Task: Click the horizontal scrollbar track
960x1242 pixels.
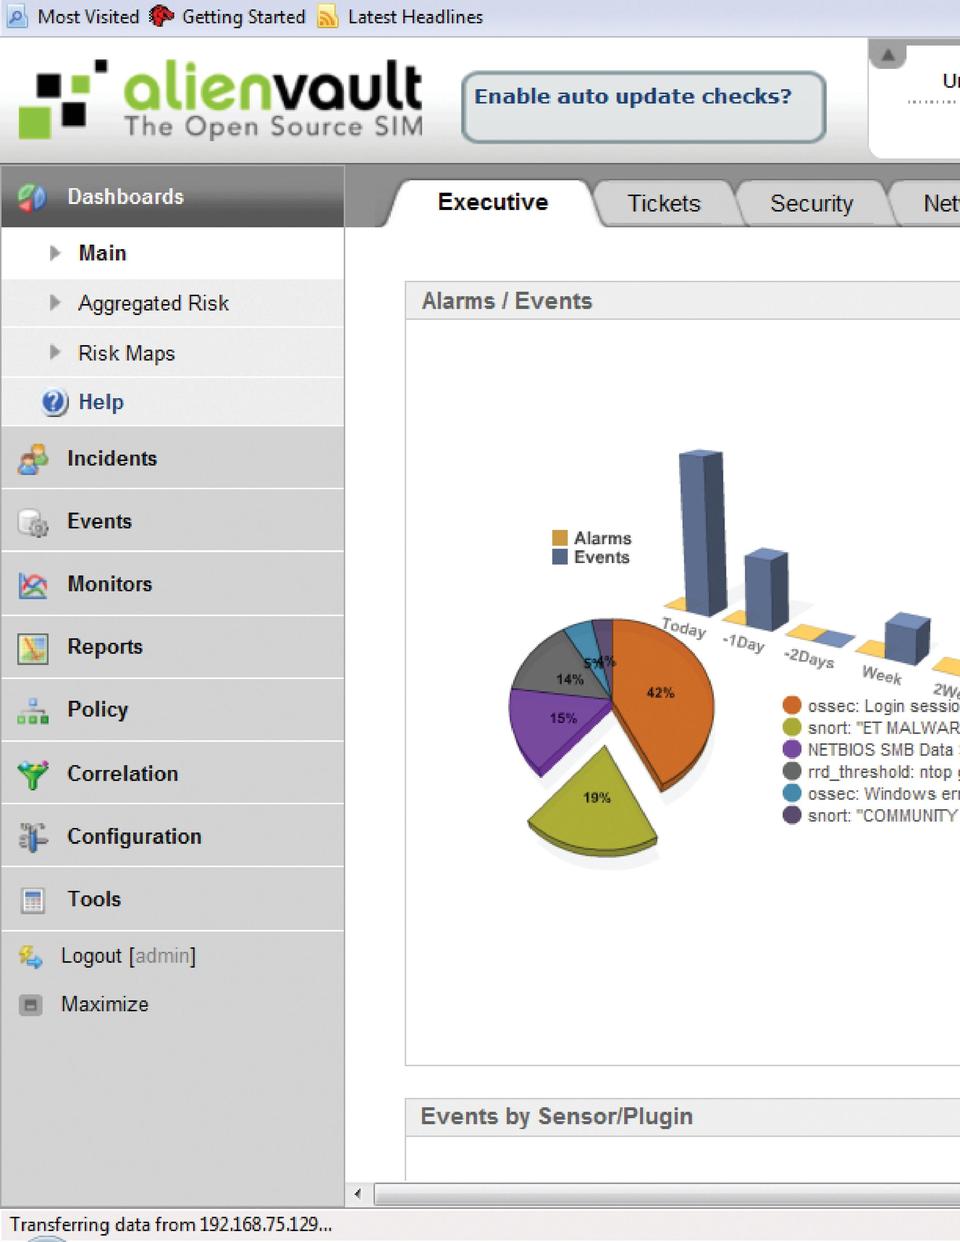Action: [667, 1194]
